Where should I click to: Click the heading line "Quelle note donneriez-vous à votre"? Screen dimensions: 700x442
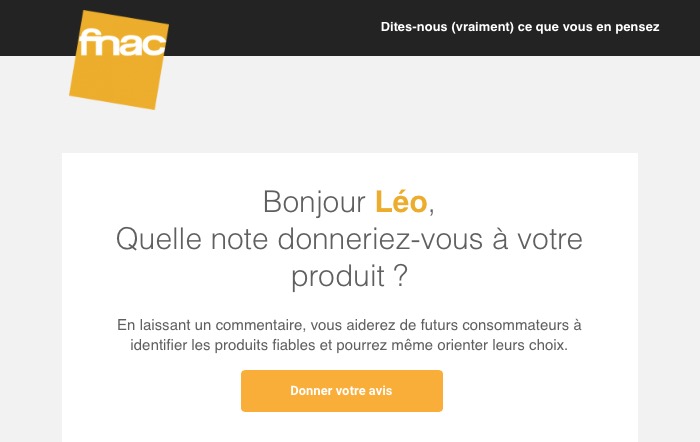click(349, 239)
